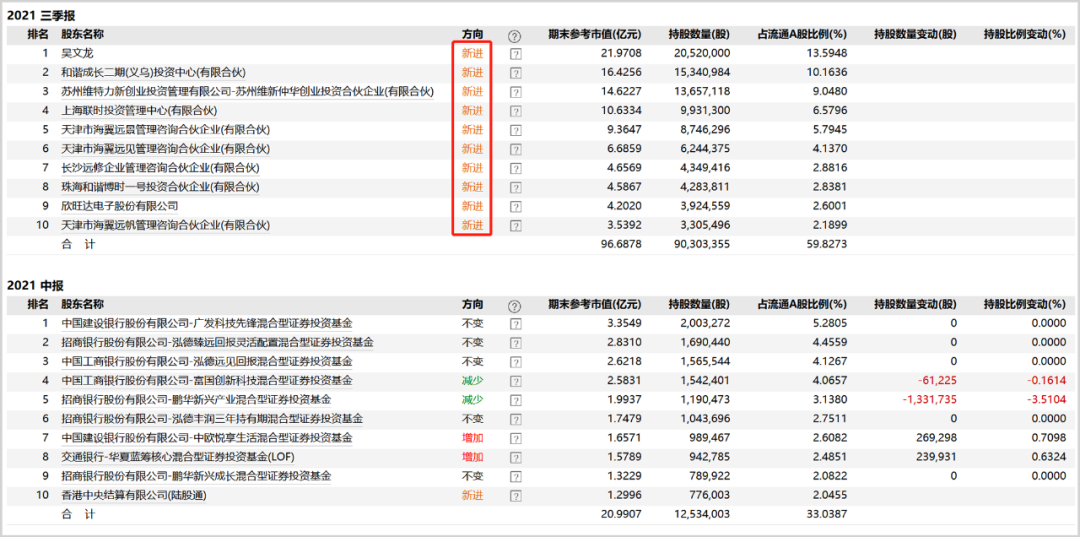Open shareholder link 吴文龙

(x=76, y=53)
